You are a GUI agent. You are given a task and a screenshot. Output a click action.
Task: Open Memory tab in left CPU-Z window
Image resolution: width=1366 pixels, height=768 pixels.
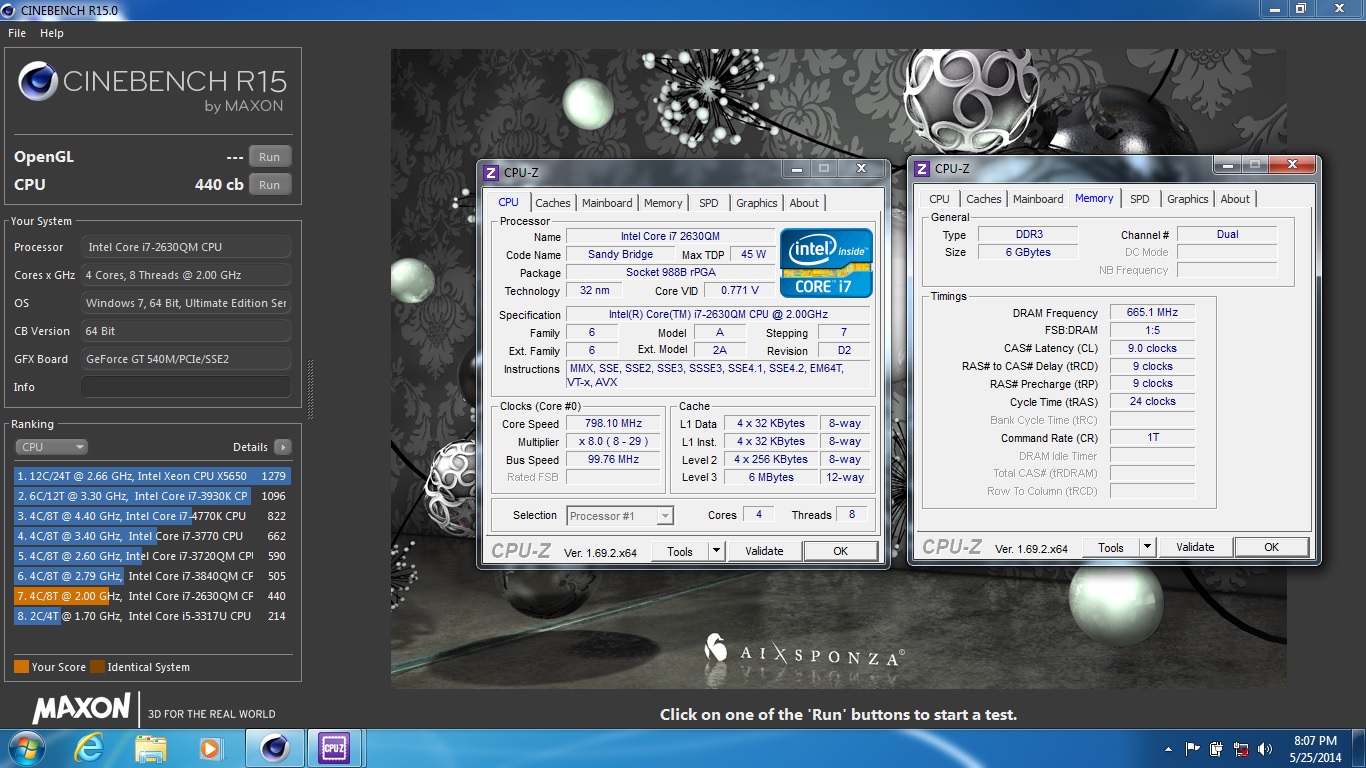(663, 203)
